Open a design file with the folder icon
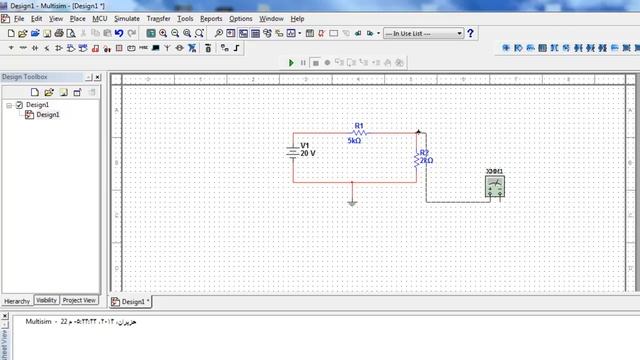Screen dimensions: 640x360 click(23, 33)
